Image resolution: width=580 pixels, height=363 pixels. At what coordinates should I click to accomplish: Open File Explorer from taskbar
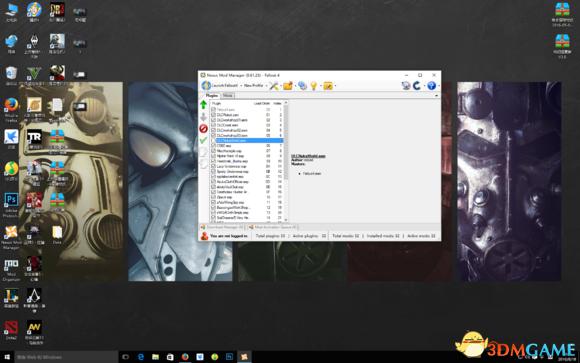(155, 357)
